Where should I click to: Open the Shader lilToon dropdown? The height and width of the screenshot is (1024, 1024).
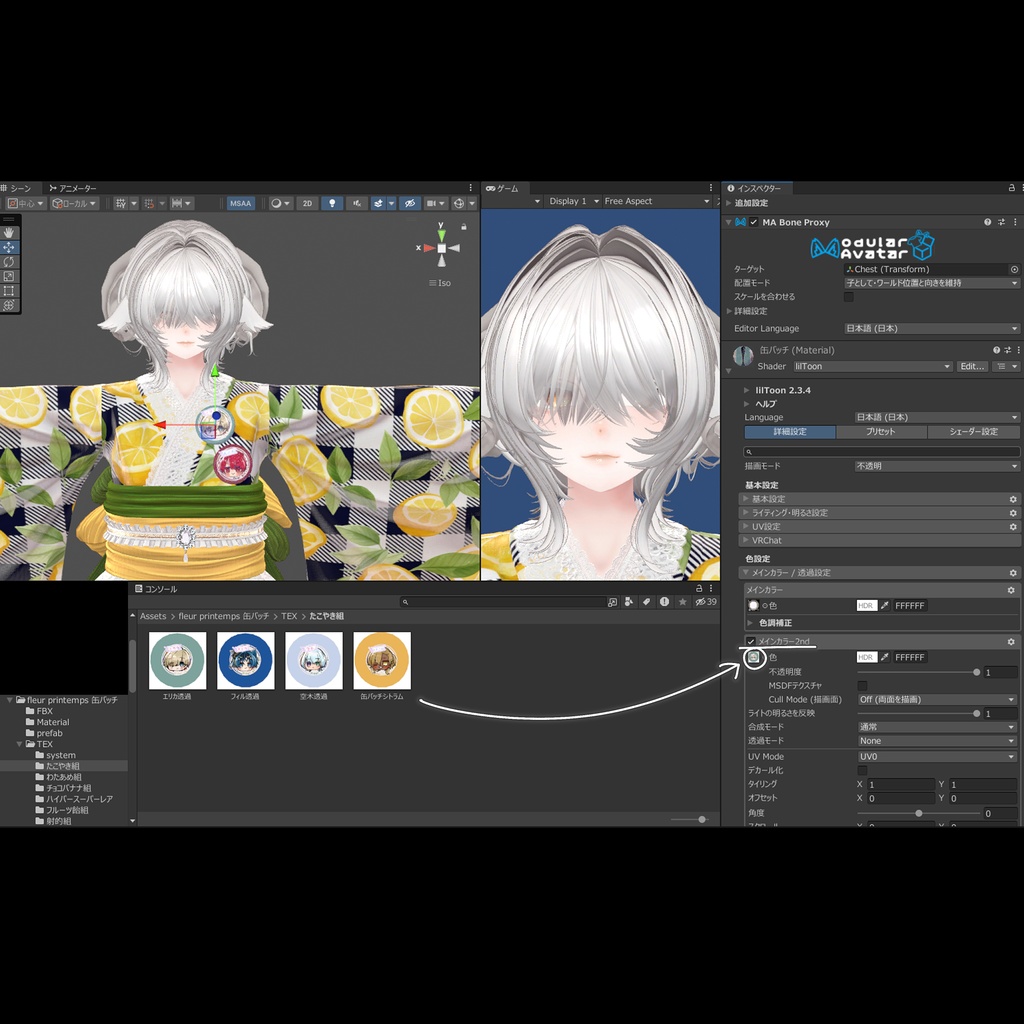coord(872,366)
